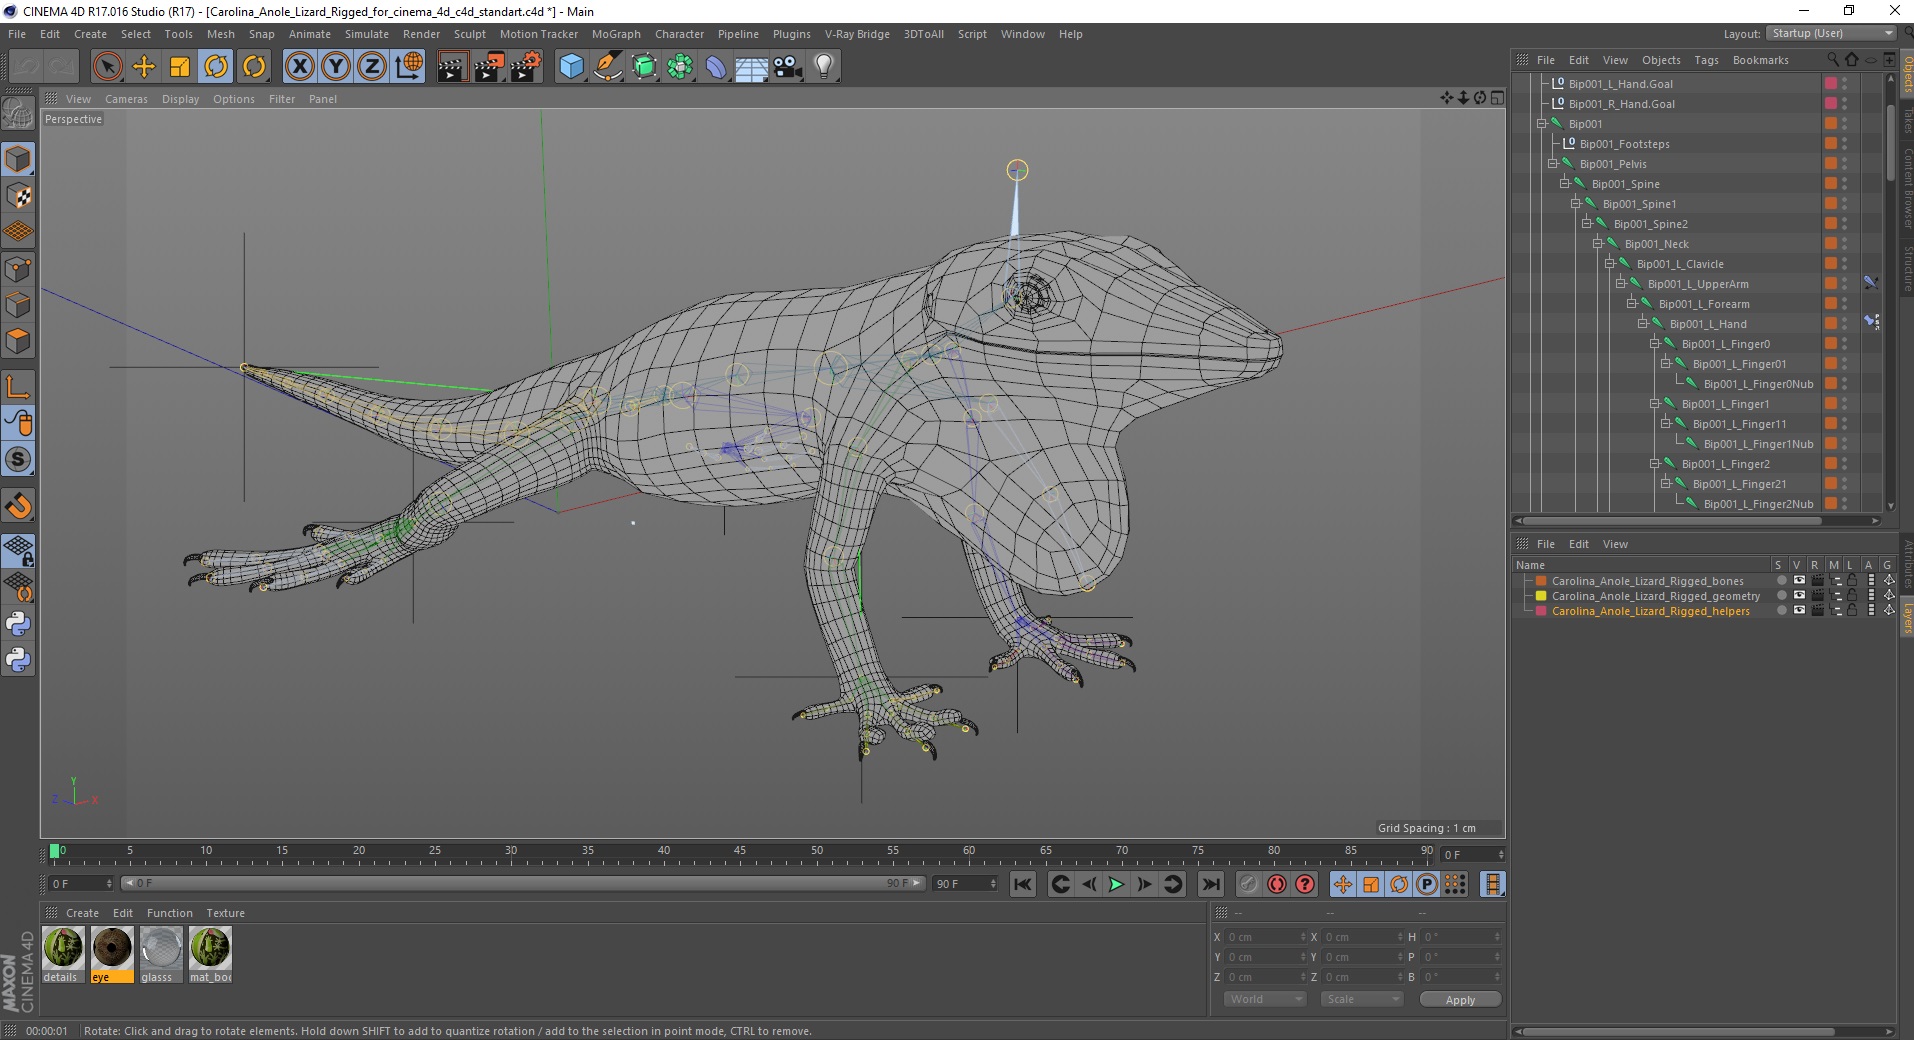Add a floor/environment object
1914x1040 pixels.
click(751, 67)
